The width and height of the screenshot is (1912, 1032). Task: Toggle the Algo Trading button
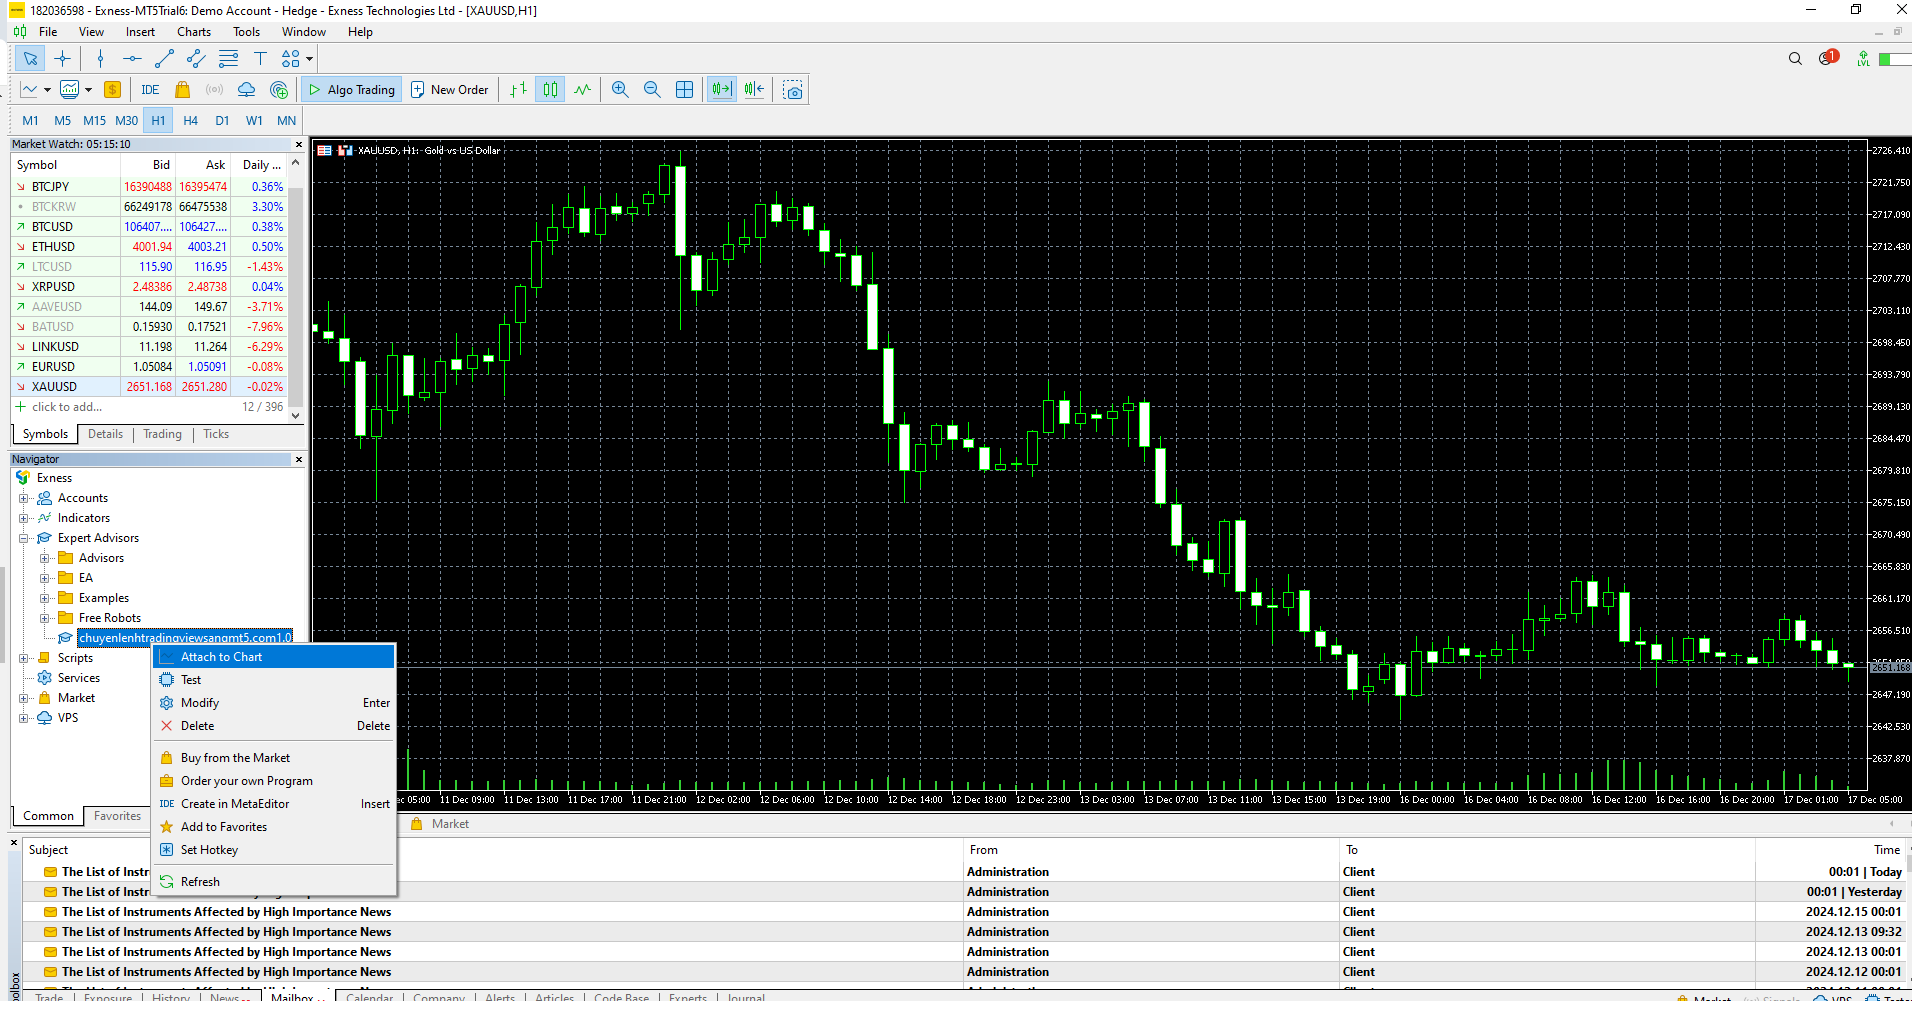point(351,90)
